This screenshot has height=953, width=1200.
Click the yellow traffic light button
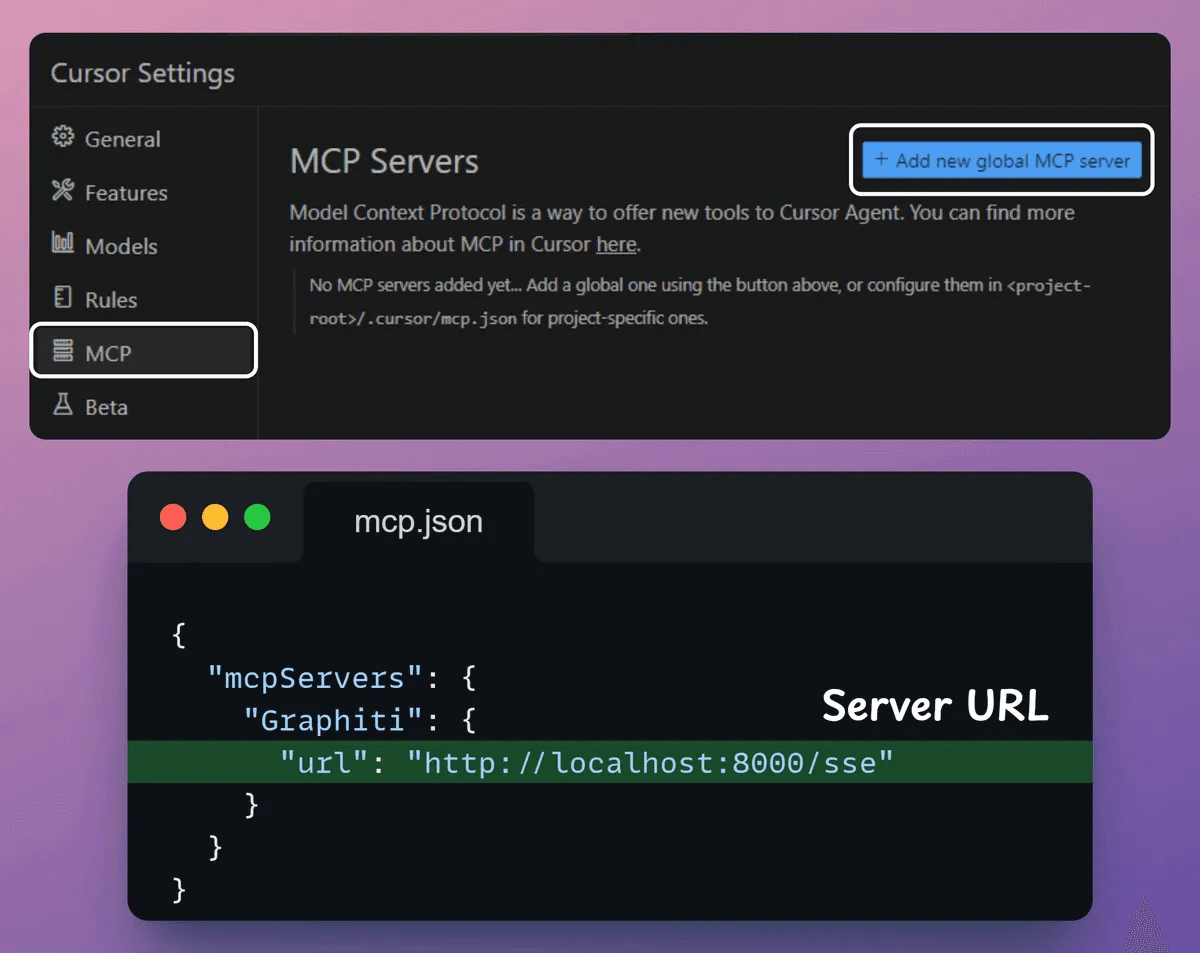point(216,517)
